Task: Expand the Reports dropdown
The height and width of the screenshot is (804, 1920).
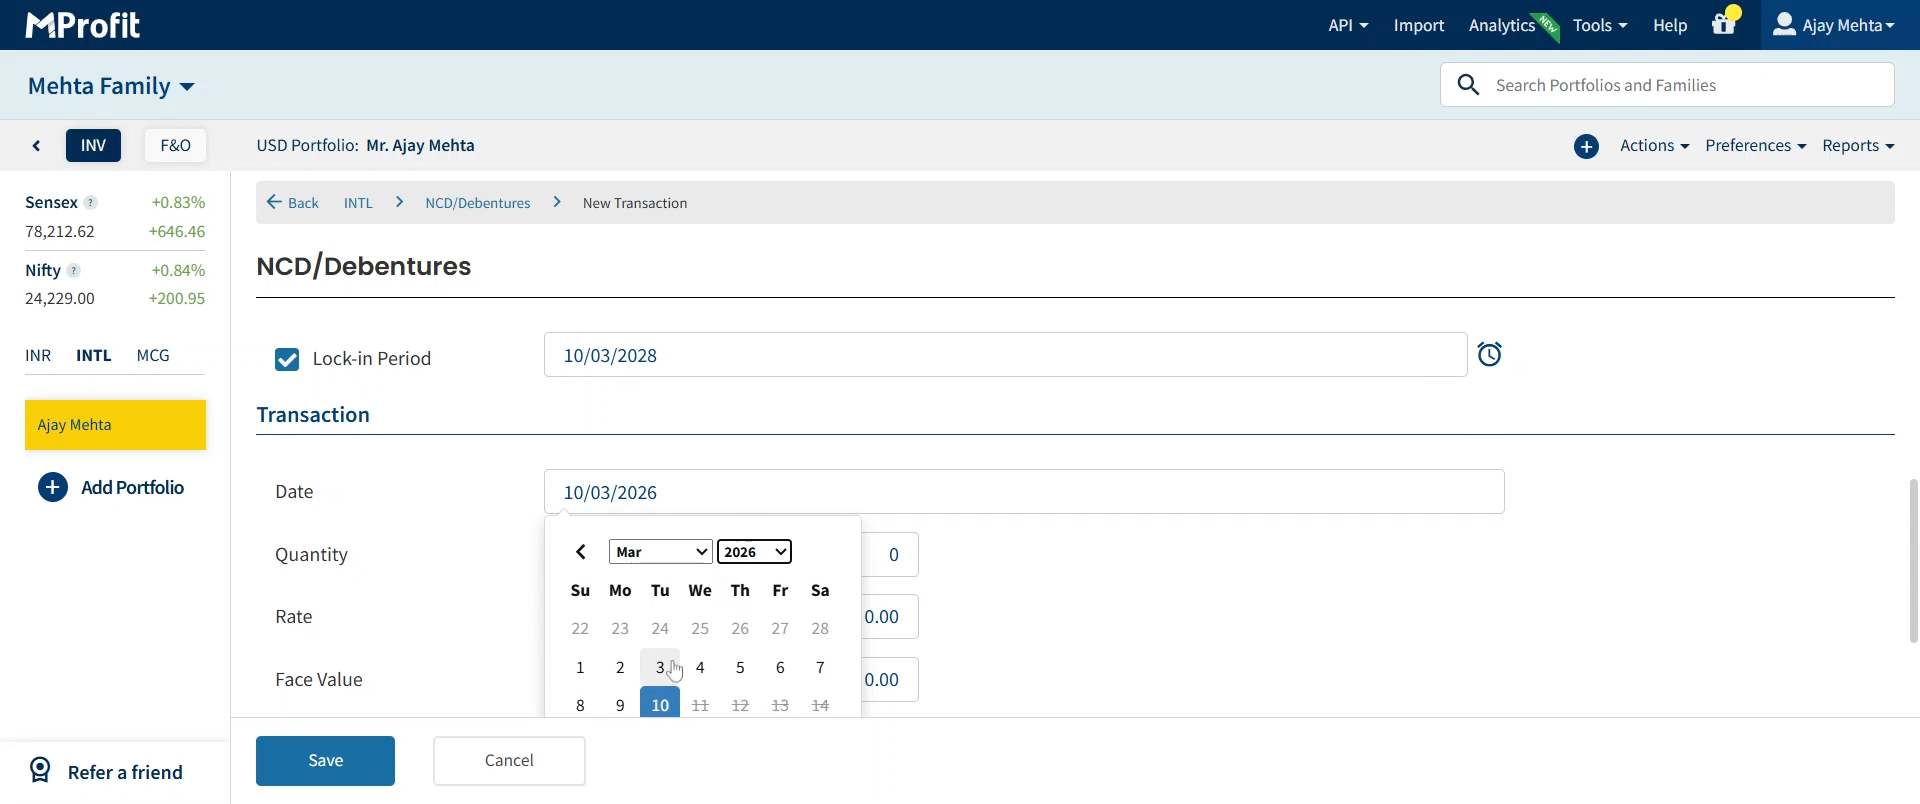Action: 1858,146
